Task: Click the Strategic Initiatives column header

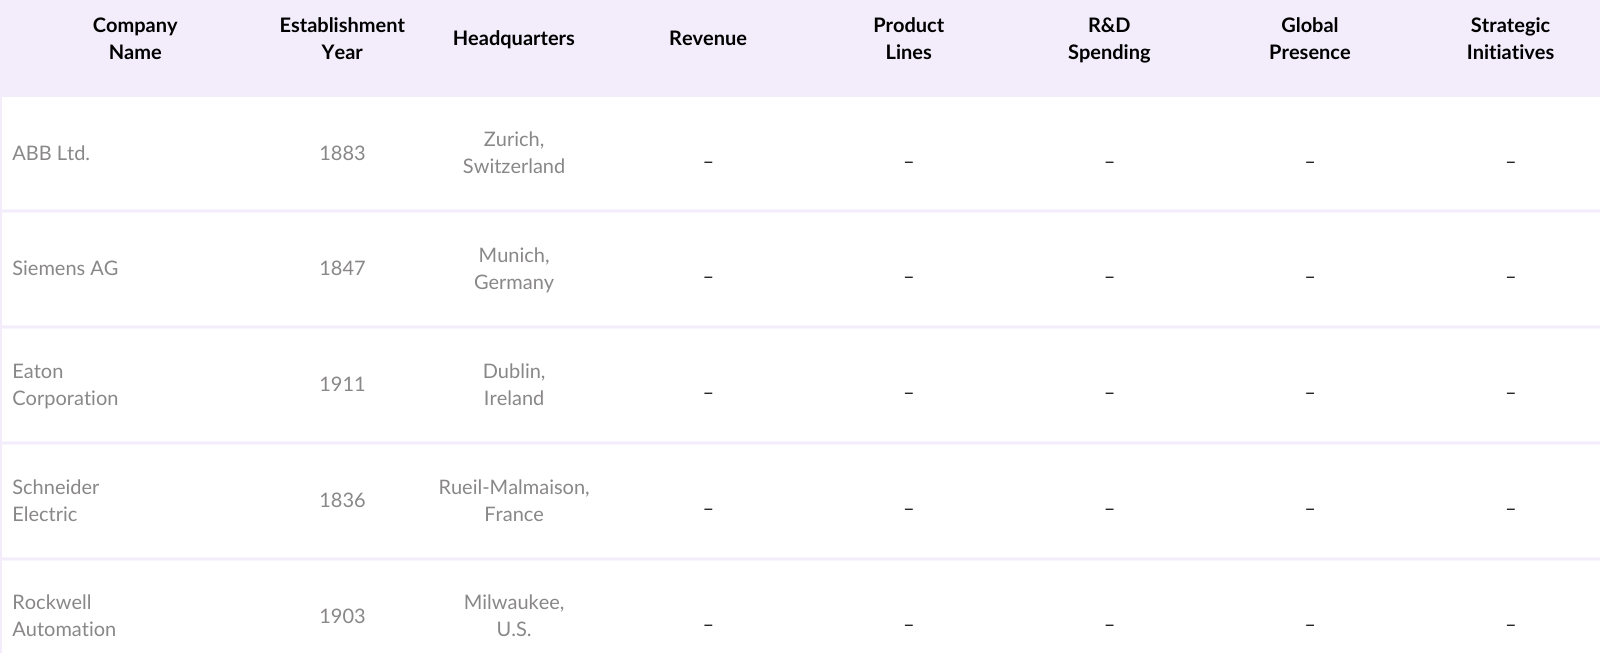Action: [x=1510, y=39]
